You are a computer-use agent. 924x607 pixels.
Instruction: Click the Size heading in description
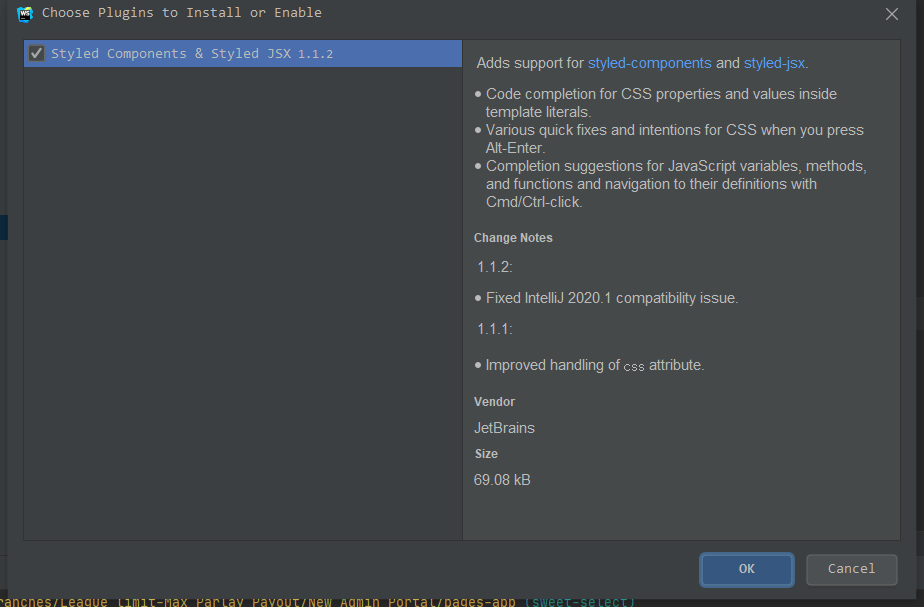[x=486, y=454]
